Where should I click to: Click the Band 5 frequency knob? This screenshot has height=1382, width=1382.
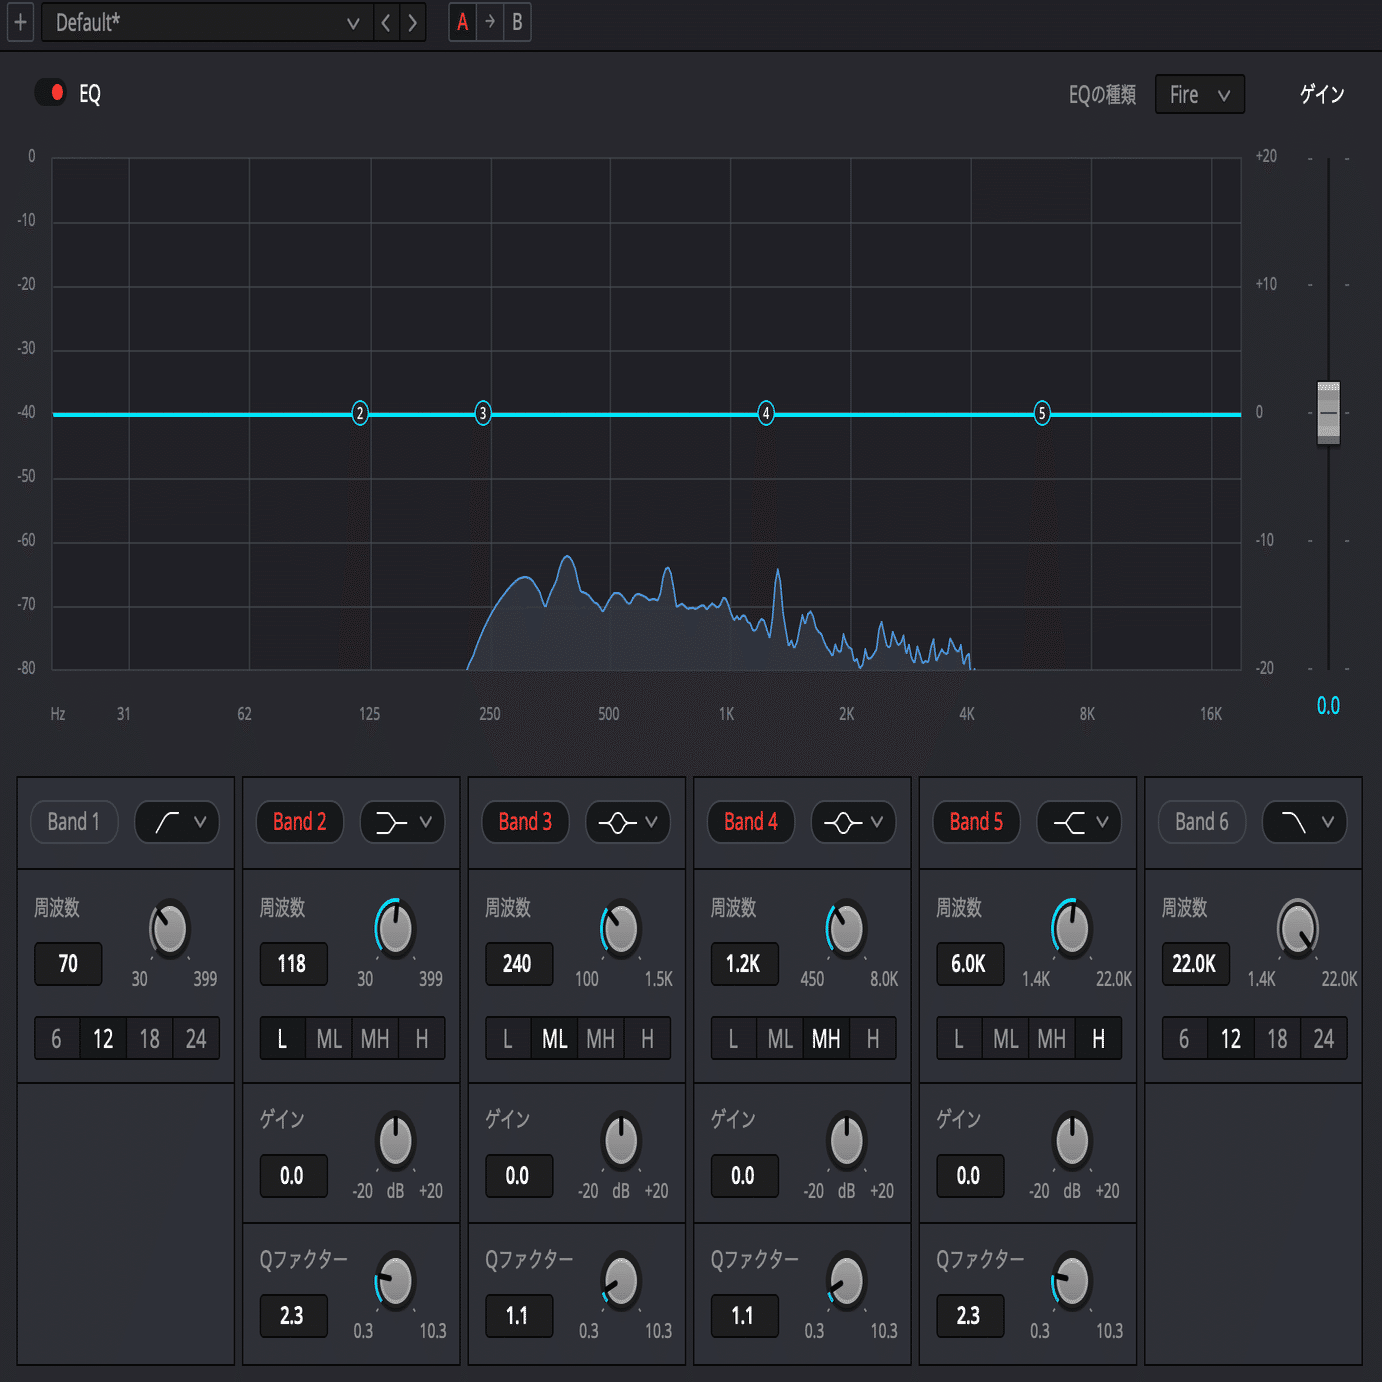tap(1072, 928)
